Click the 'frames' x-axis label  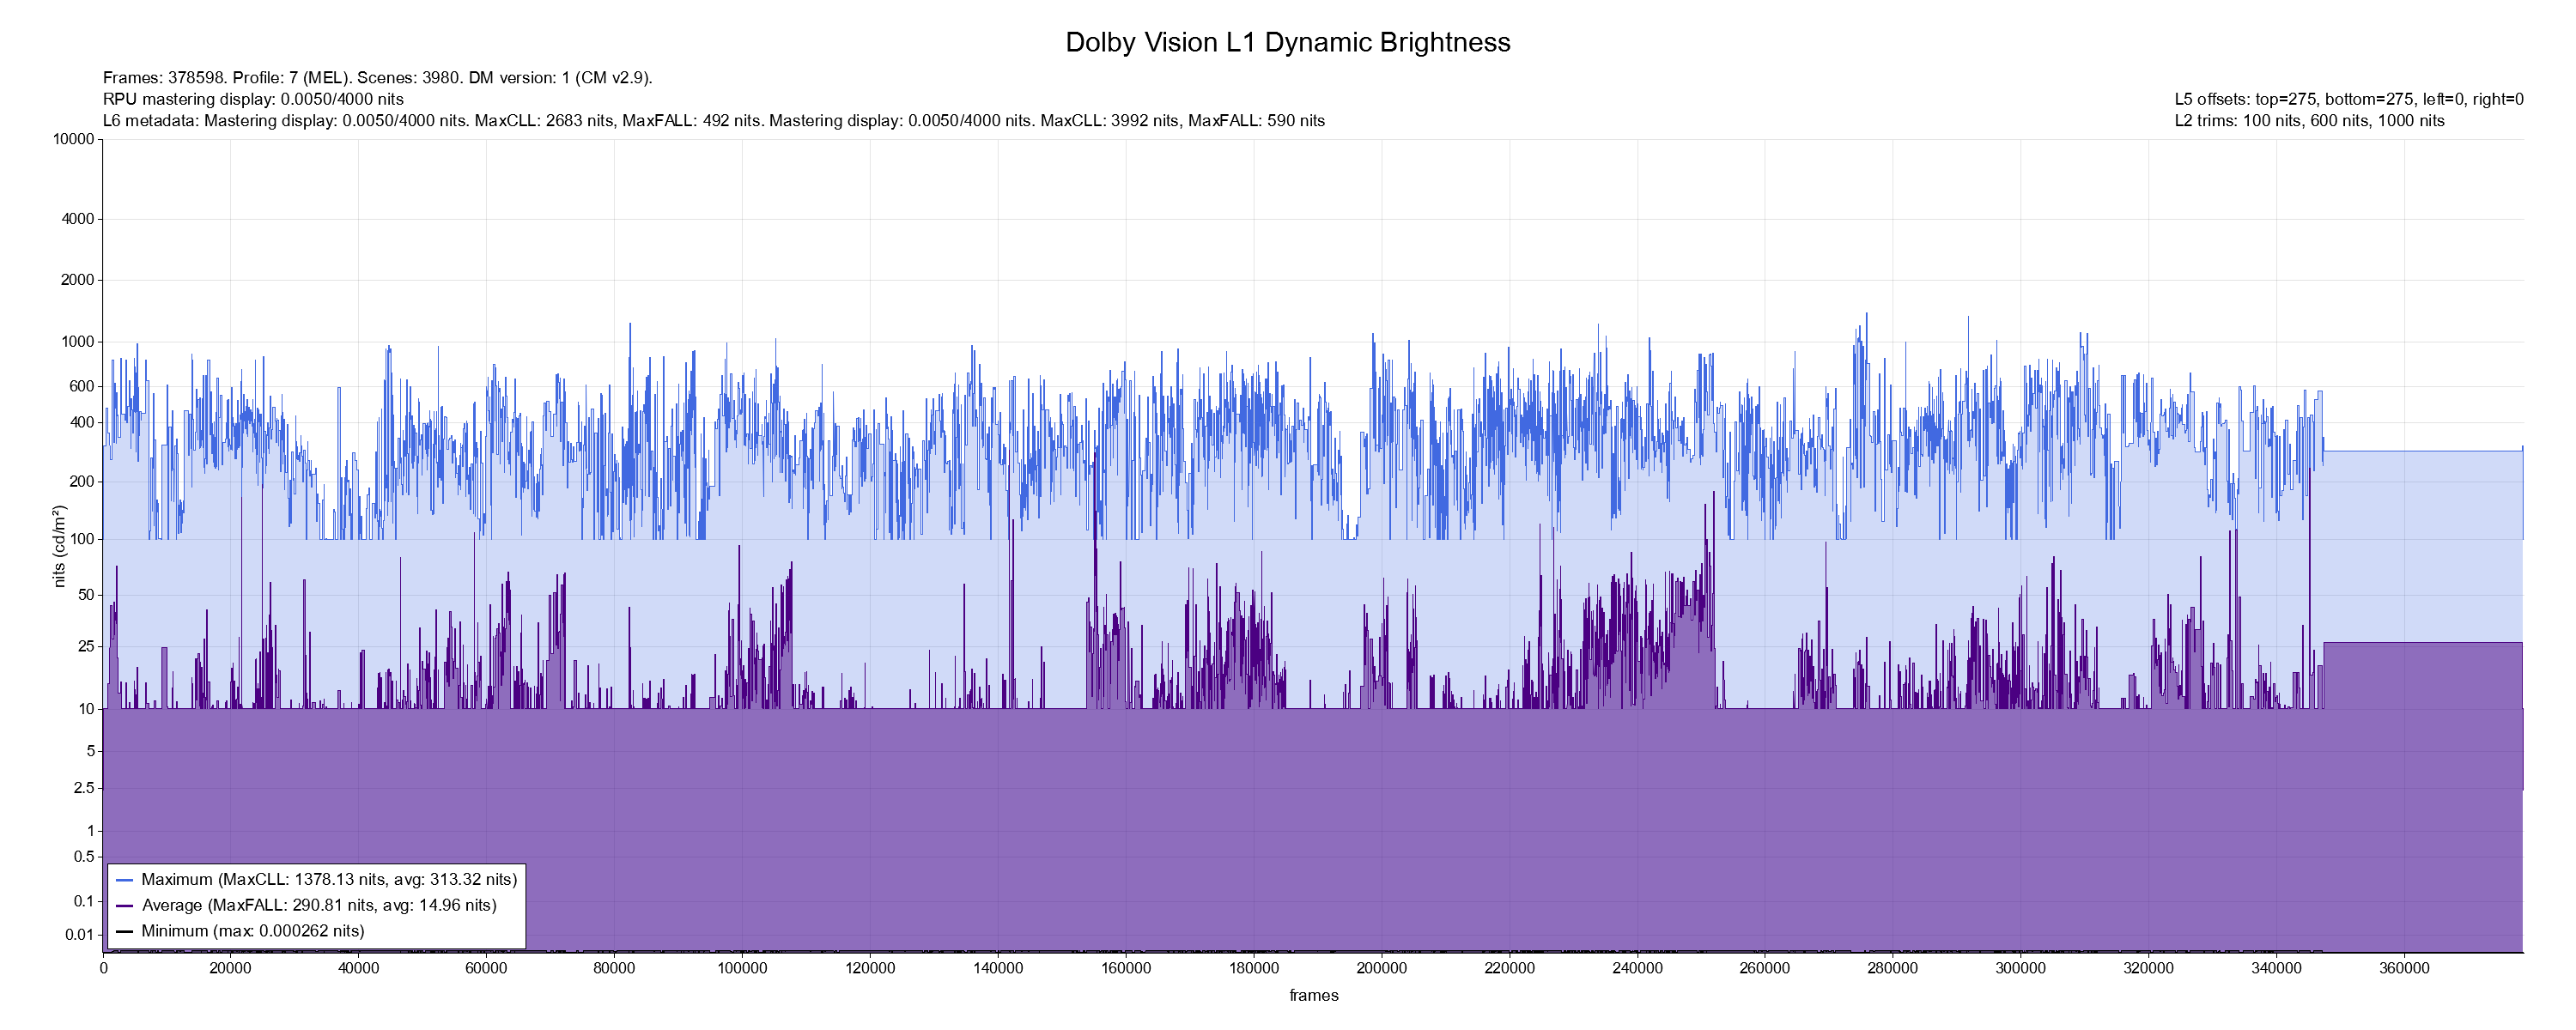pyautogui.click(x=1313, y=996)
